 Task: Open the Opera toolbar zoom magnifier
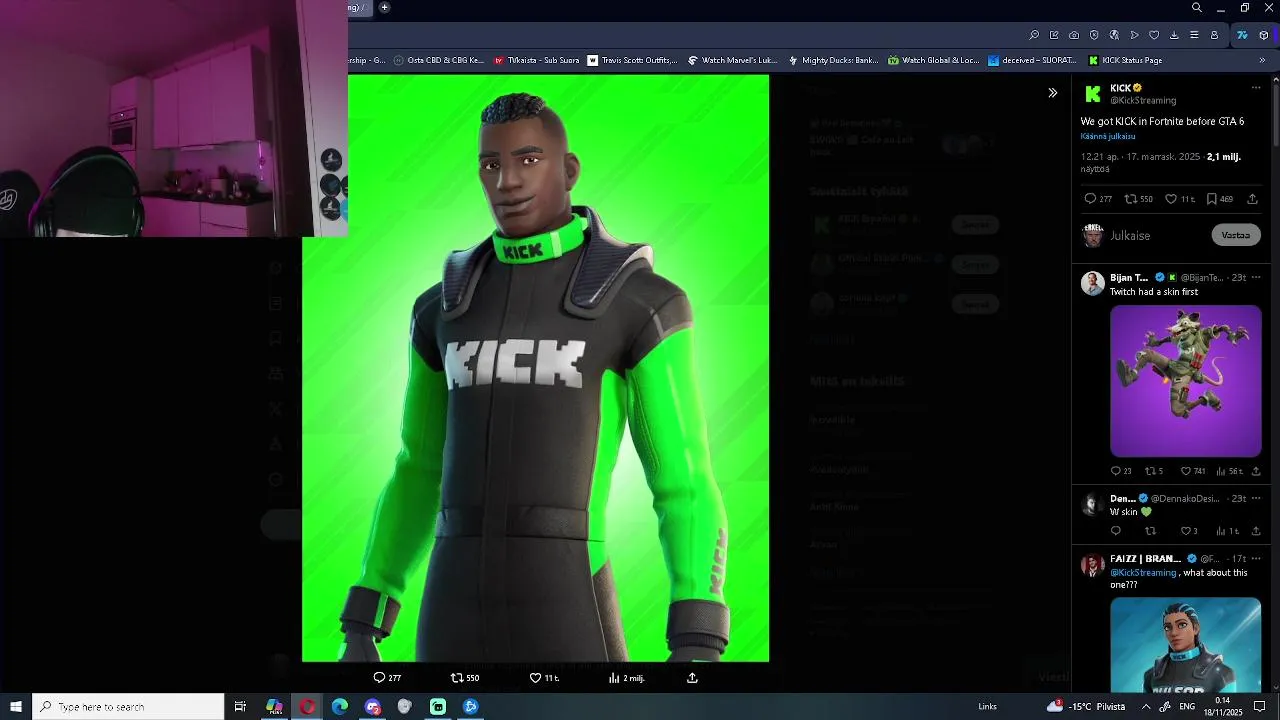(x=1034, y=35)
